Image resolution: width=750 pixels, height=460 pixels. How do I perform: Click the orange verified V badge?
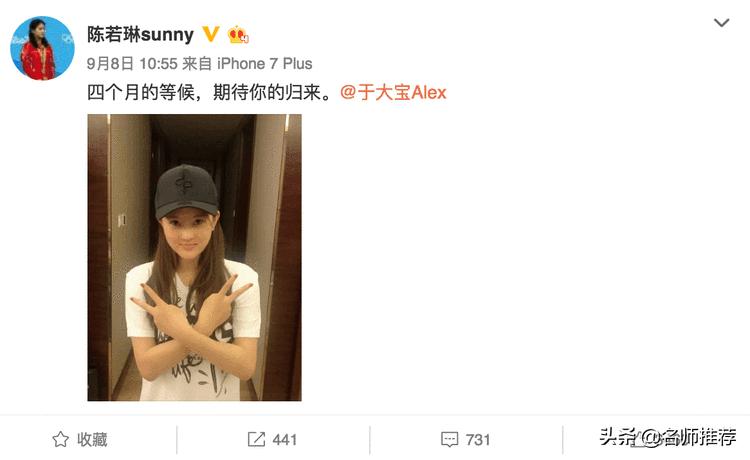coord(210,33)
